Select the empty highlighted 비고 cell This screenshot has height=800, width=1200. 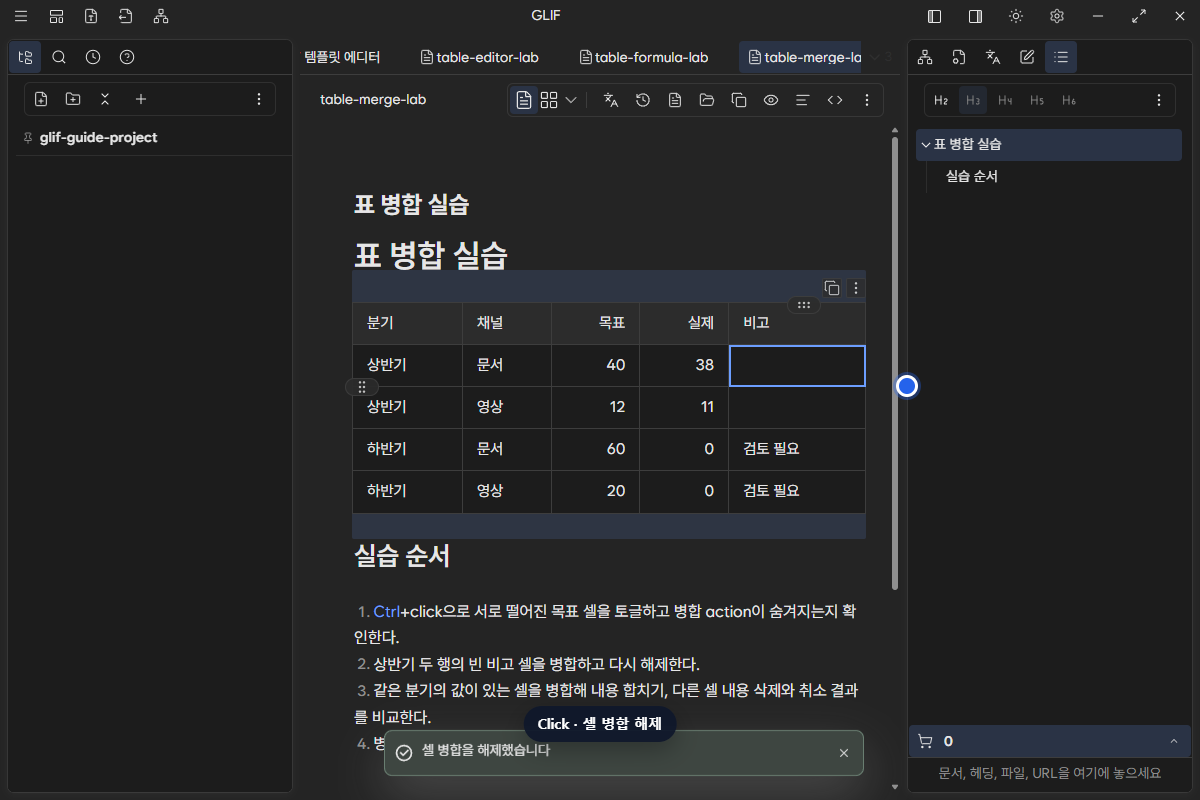(797, 365)
